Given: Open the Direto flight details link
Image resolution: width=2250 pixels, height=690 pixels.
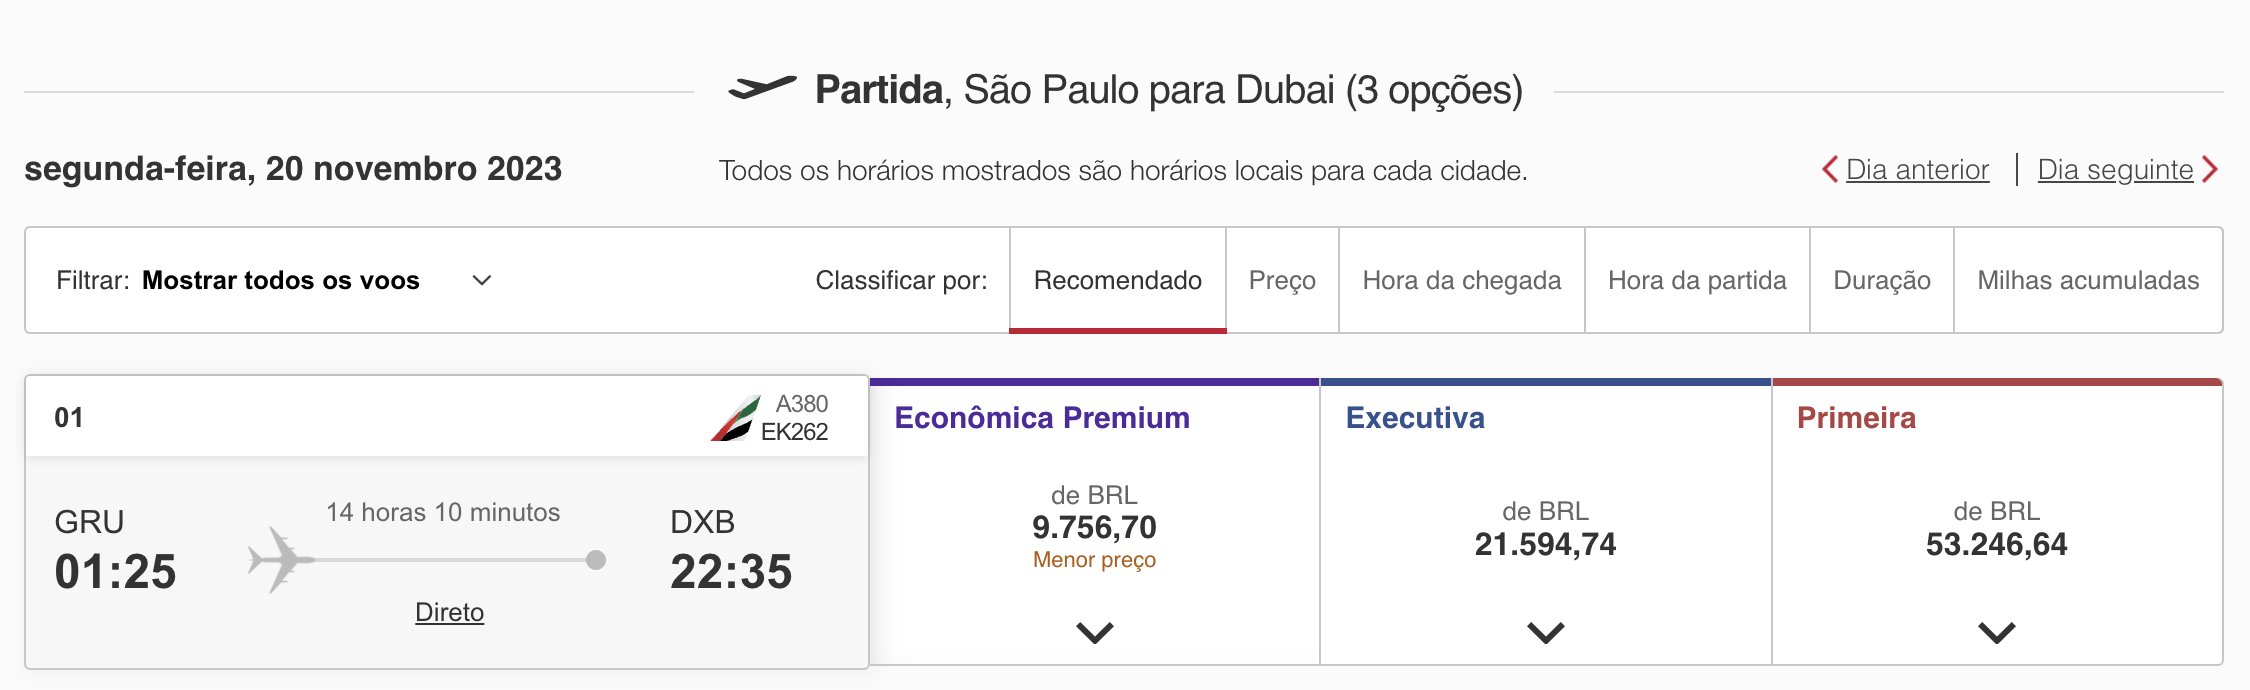Looking at the screenshot, I should (449, 612).
